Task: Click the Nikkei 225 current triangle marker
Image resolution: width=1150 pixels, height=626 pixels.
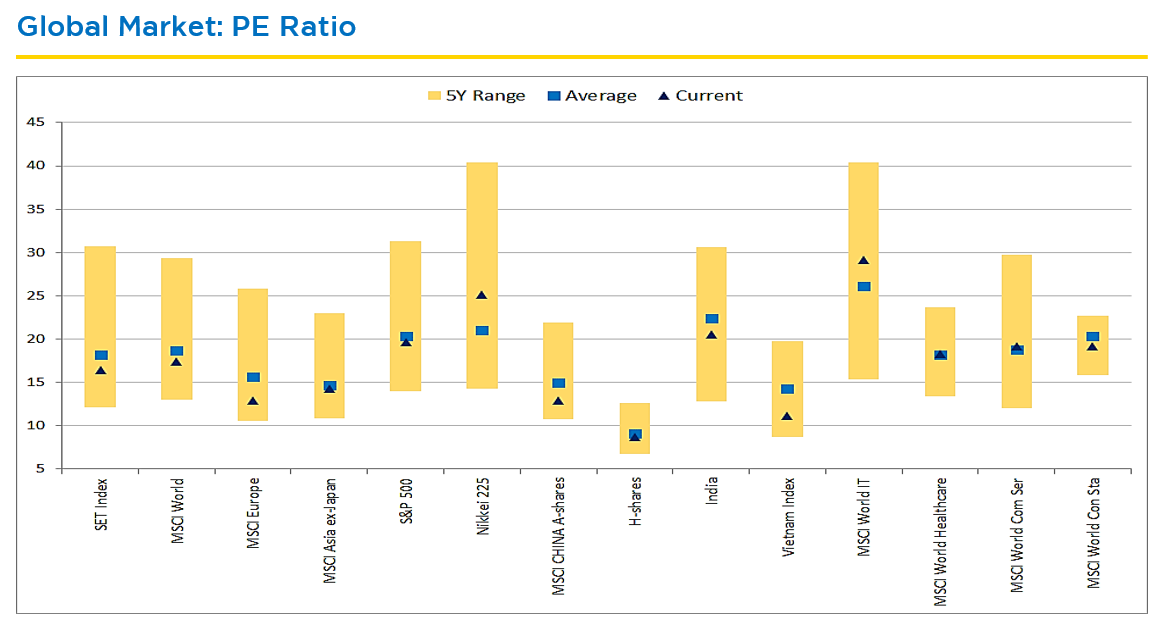Action: [x=481, y=296]
